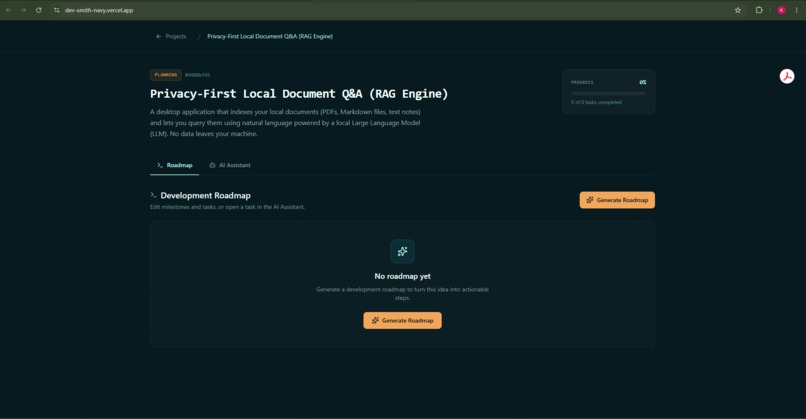Image resolution: width=806 pixels, height=419 pixels.
Task: Click the PLANNING status badge
Action: tap(166, 75)
